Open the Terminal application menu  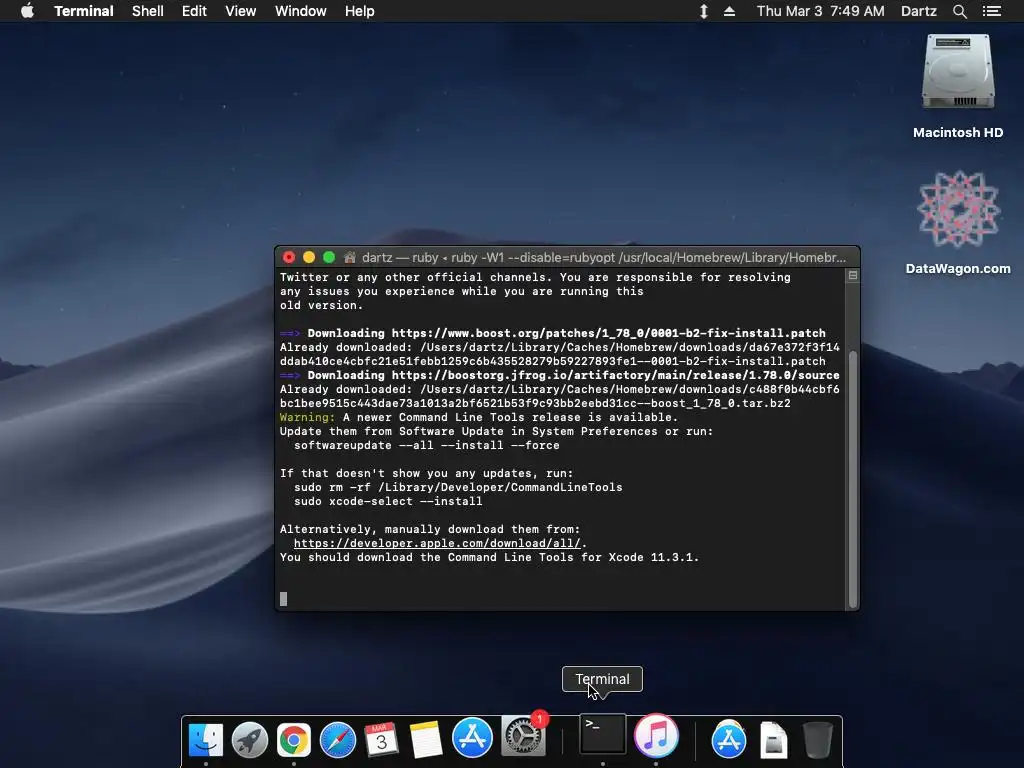[x=84, y=11]
